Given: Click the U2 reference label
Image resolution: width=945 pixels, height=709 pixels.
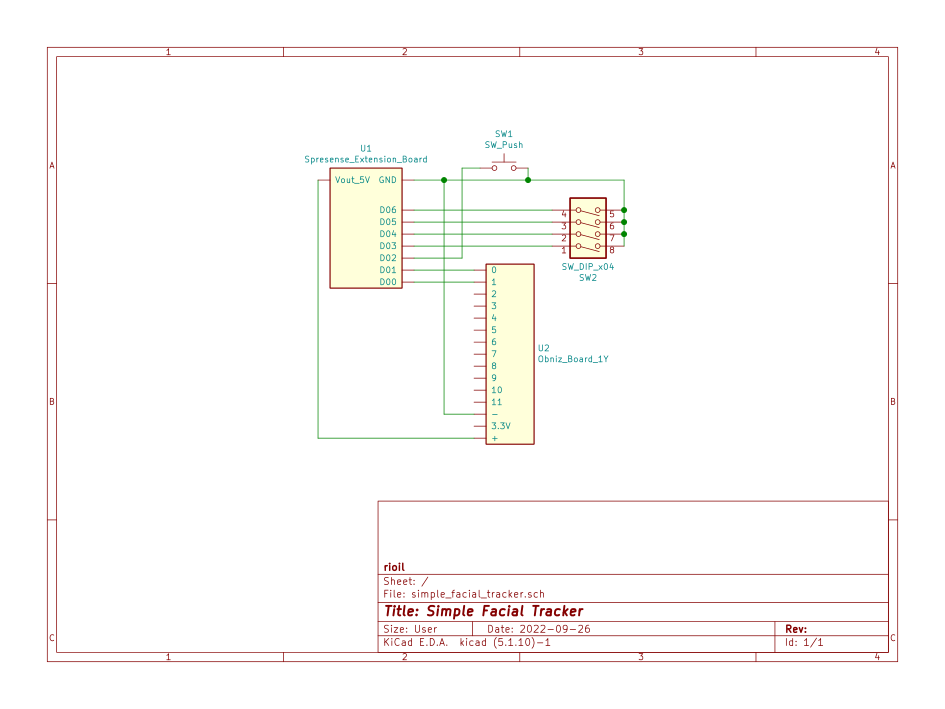Looking at the screenshot, I should [x=543, y=348].
